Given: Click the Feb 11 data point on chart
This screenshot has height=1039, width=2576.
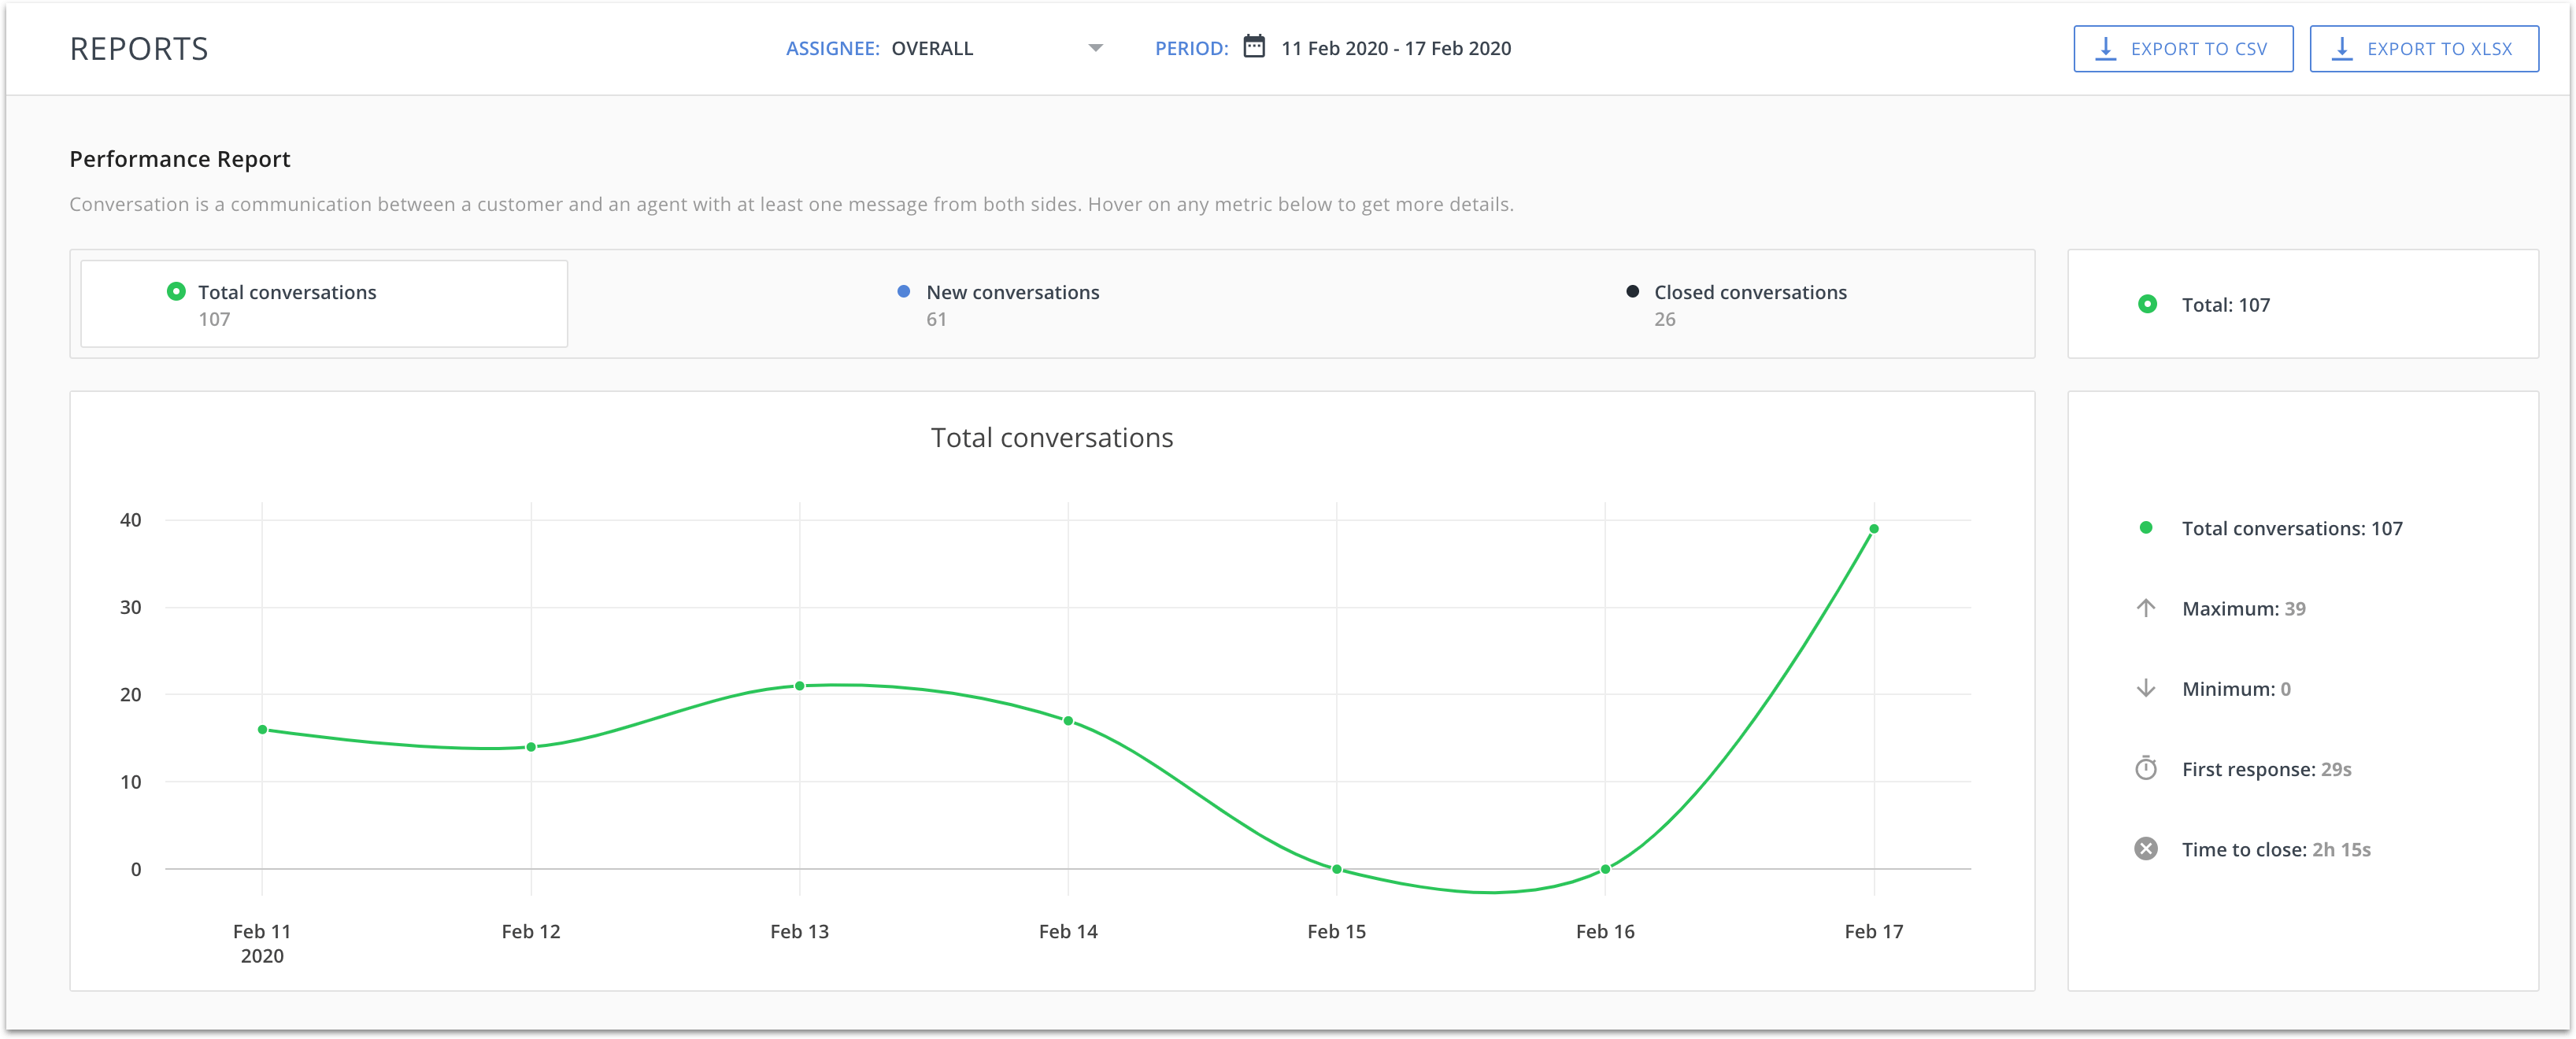Looking at the screenshot, I should (x=262, y=730).
